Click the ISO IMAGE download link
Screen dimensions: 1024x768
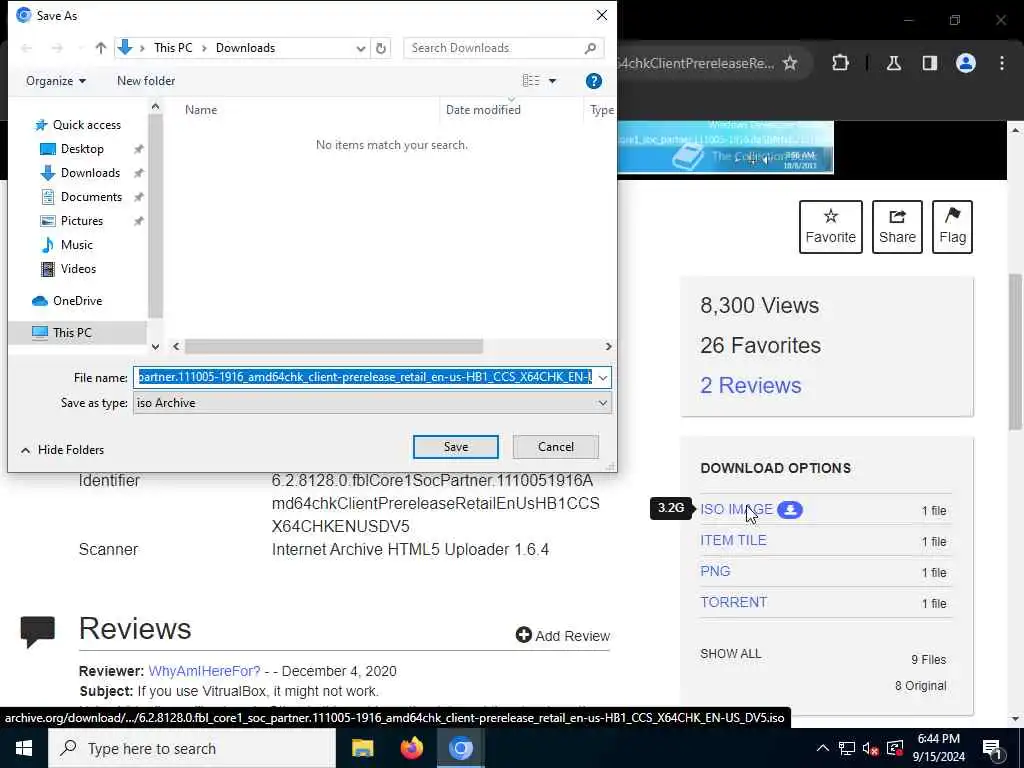point(736,509)
